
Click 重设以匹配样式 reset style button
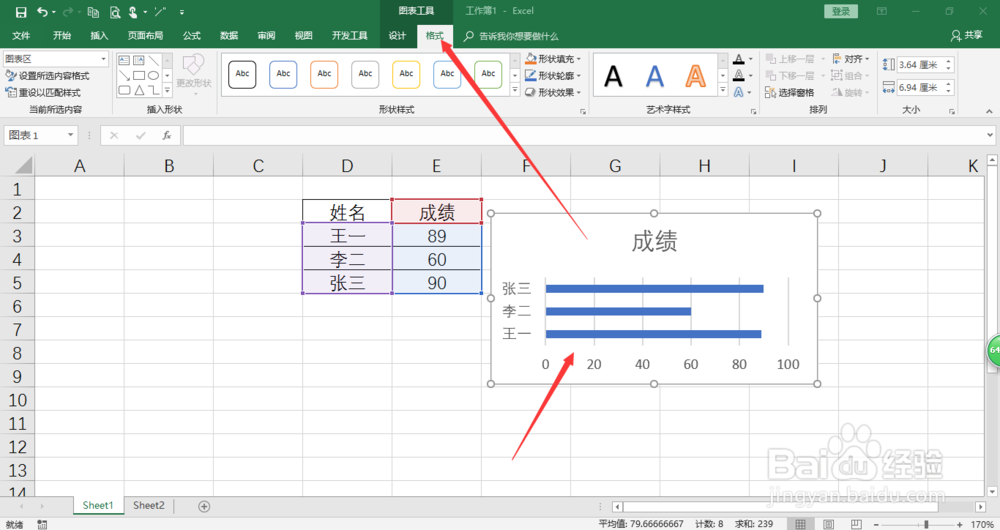(43, 92)
